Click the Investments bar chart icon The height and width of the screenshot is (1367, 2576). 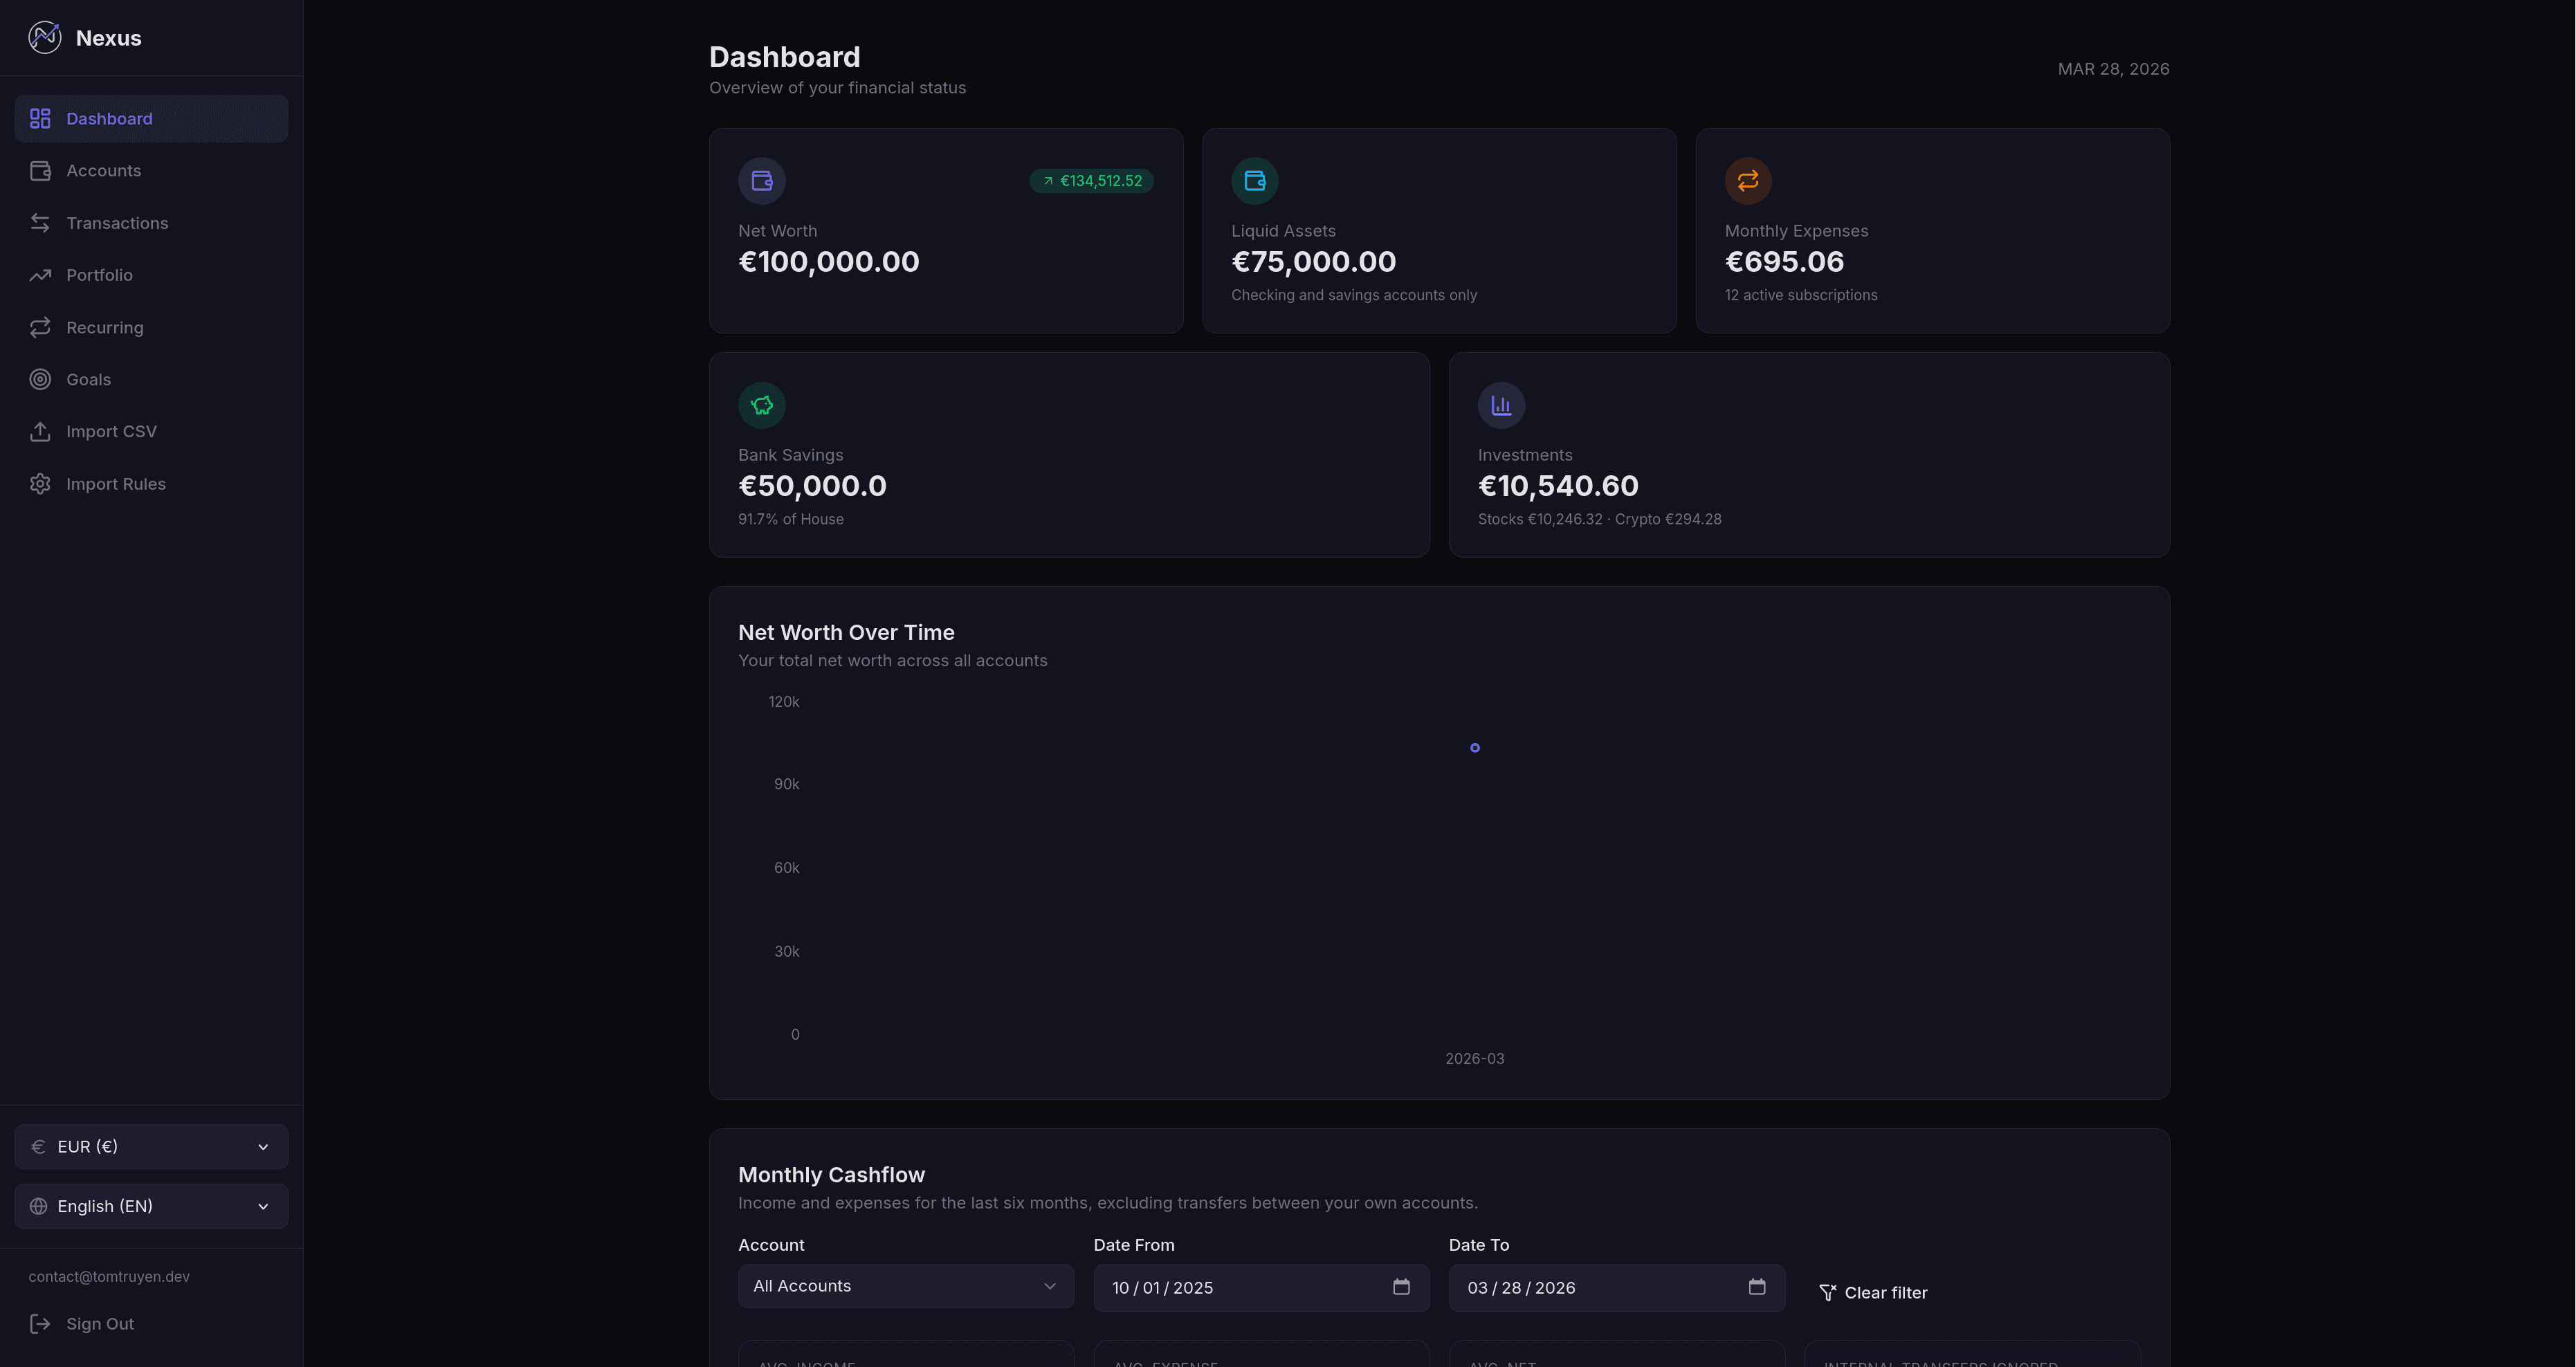(1502, 404)
